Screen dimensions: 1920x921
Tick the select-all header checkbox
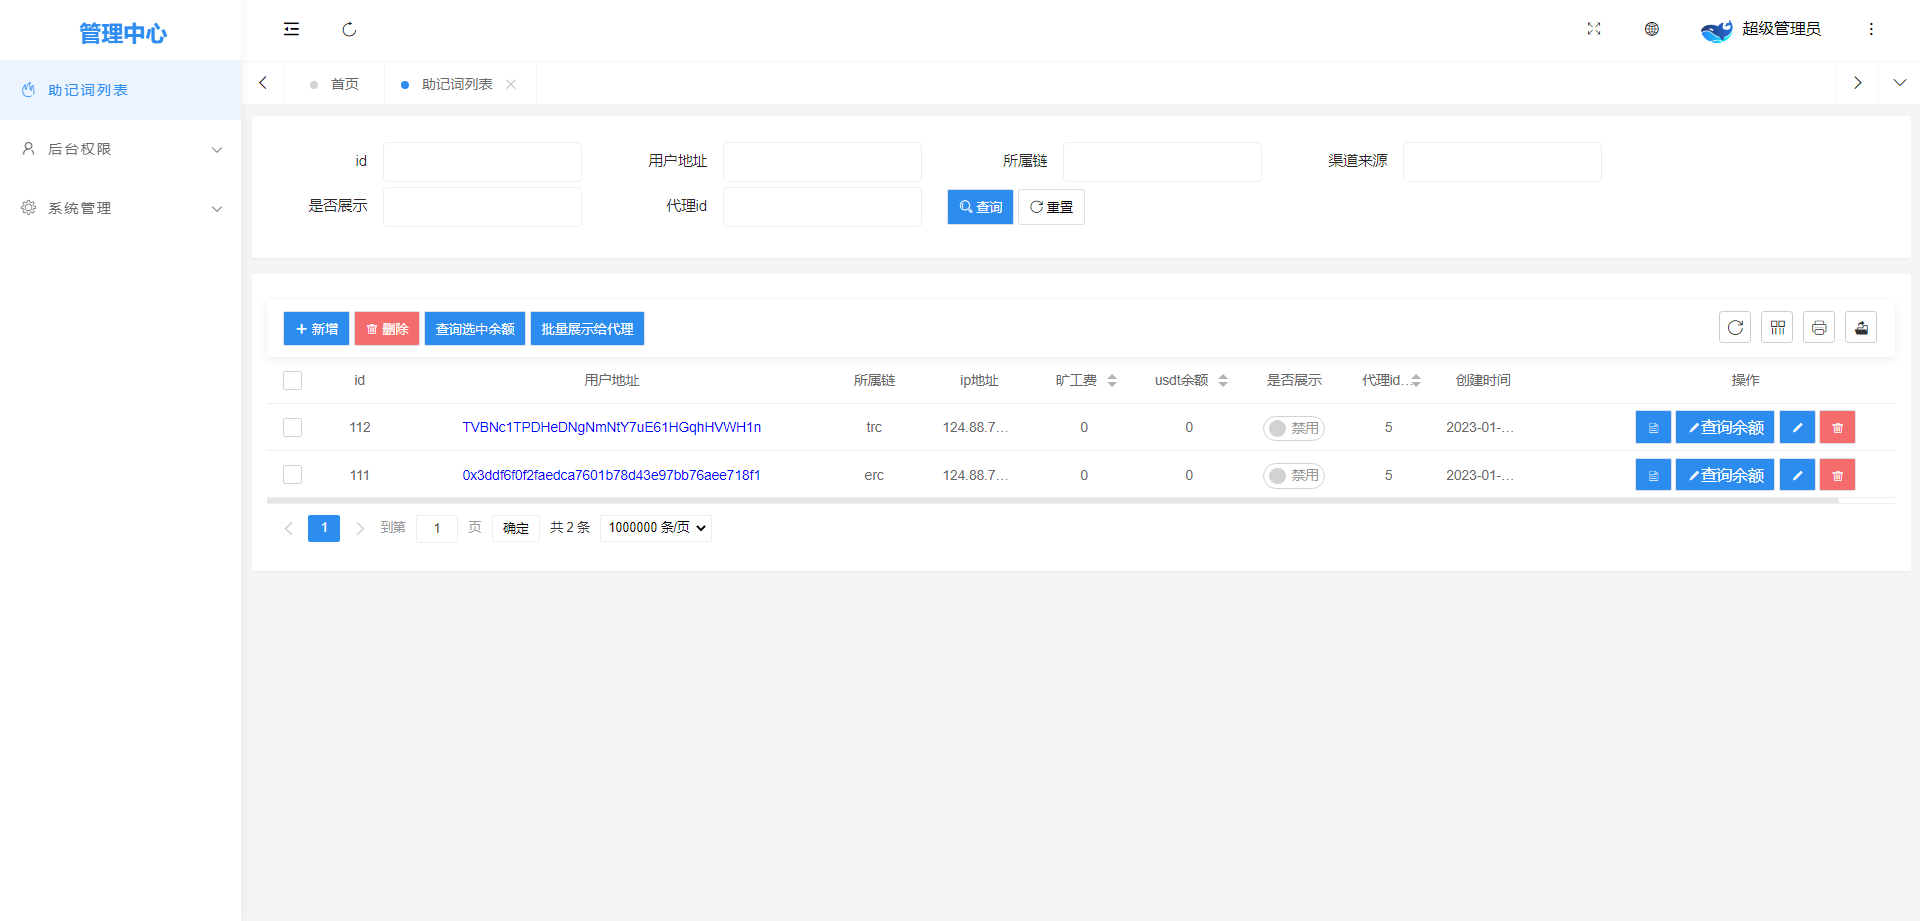coord(292,381)
